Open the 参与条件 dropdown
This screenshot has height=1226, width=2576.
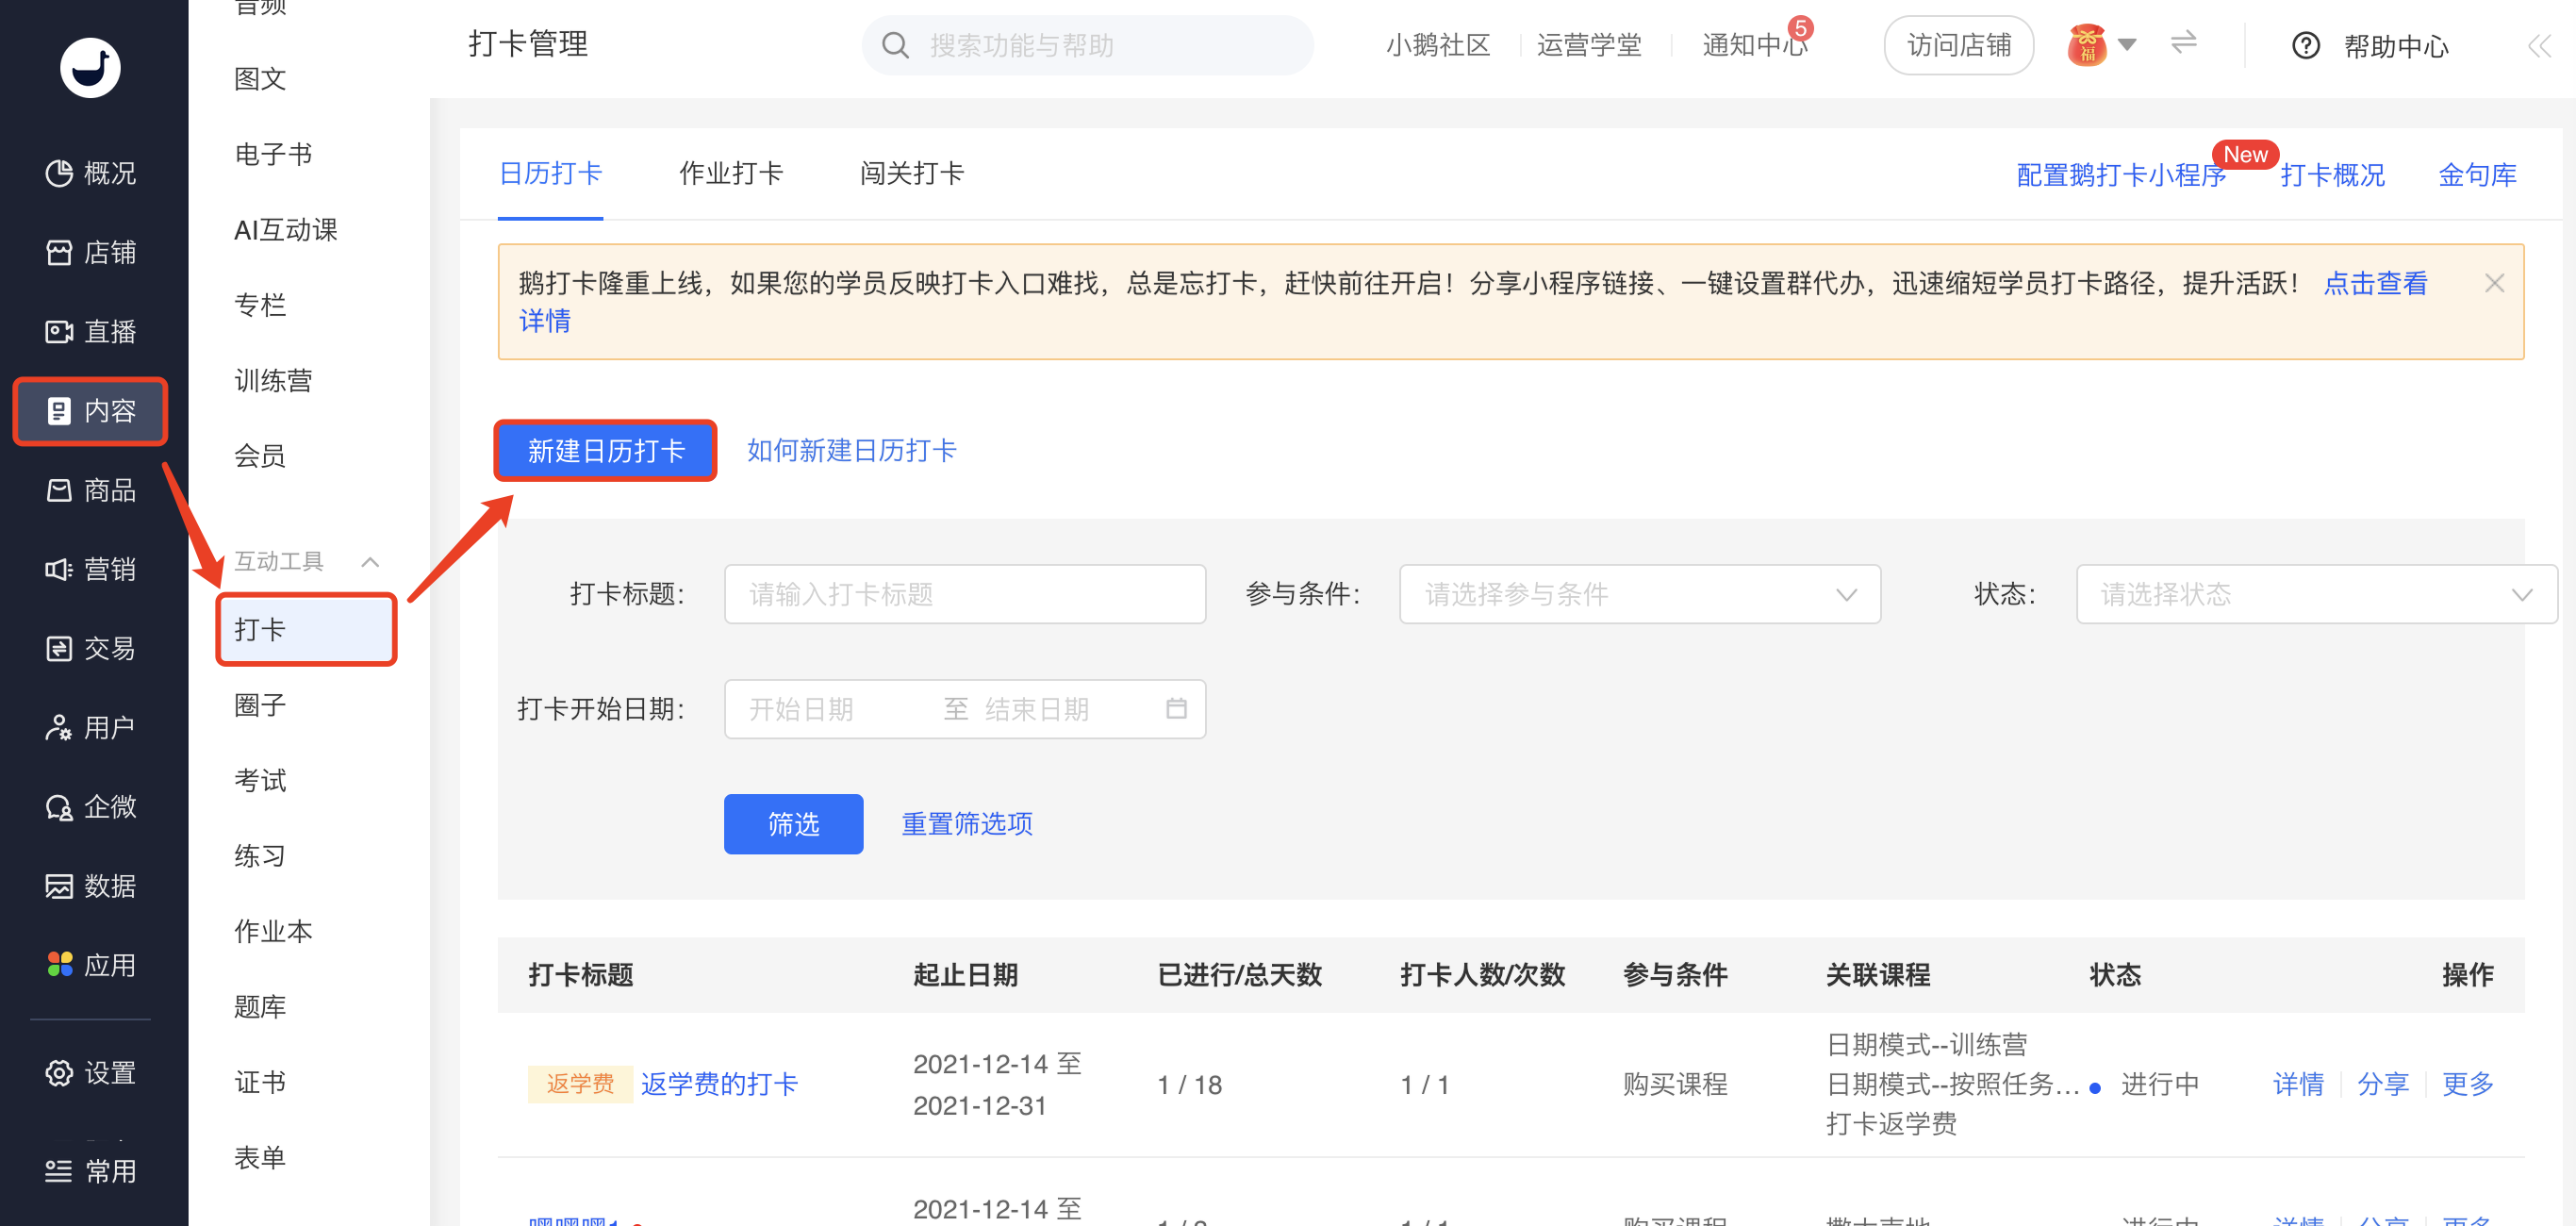pyautogui.click(x=1639, y=594)
